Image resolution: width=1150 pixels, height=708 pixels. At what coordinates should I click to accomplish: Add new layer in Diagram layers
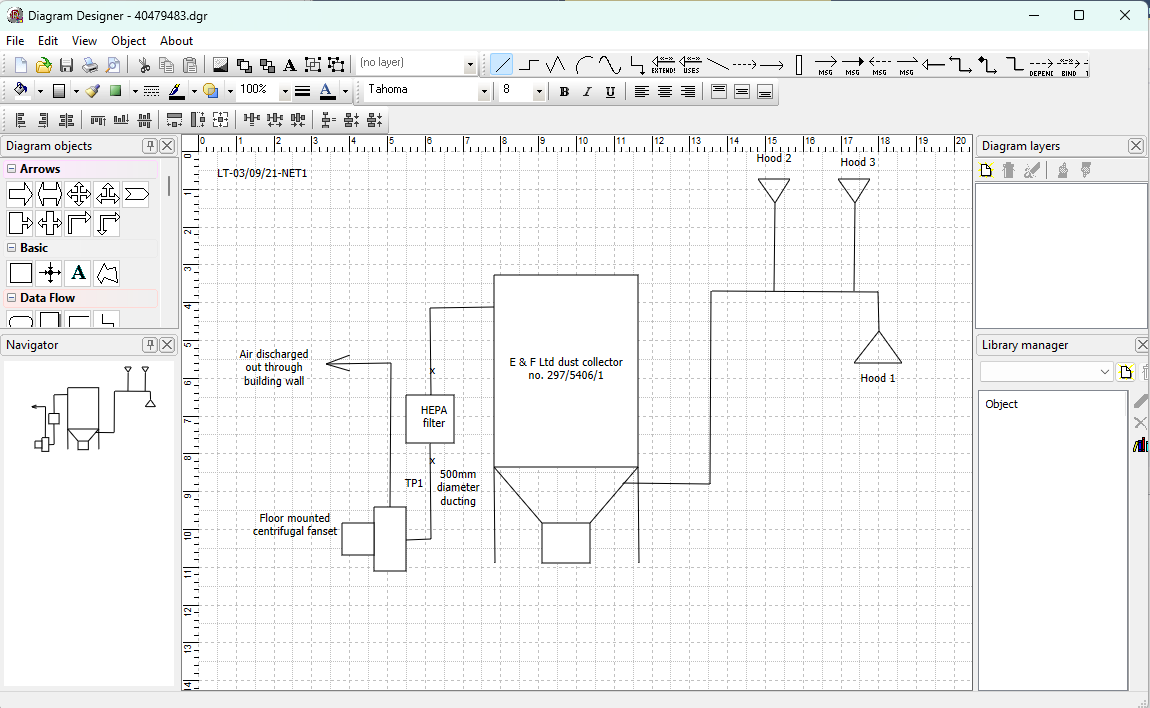(x=986, y=171)
